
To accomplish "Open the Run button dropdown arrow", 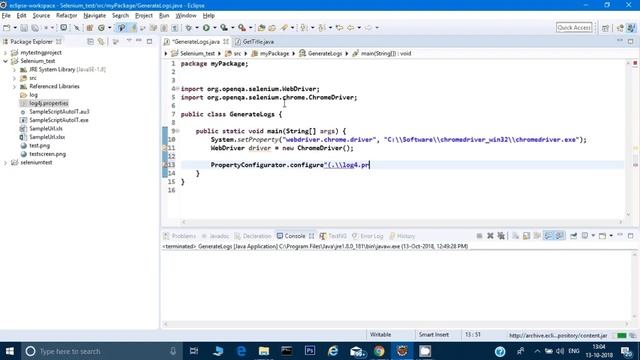I will pyautogui.click(x=214, y=28).
